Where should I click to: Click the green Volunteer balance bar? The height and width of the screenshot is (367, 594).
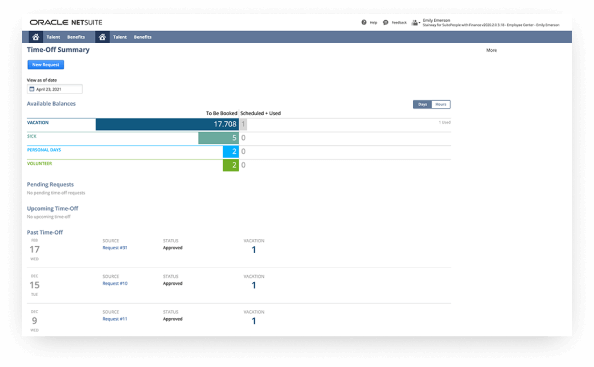pos(231,165)
